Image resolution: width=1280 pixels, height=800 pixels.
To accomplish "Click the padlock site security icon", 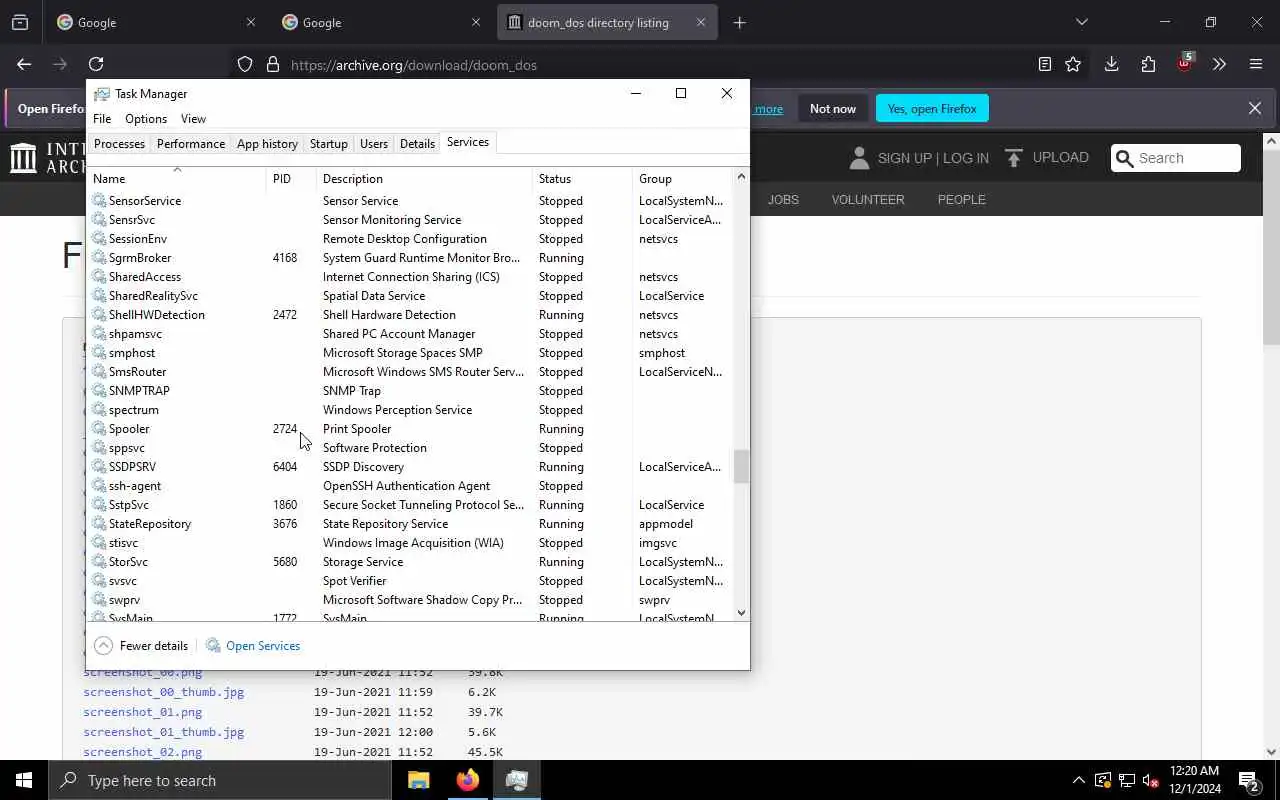I will coord(272,64).
